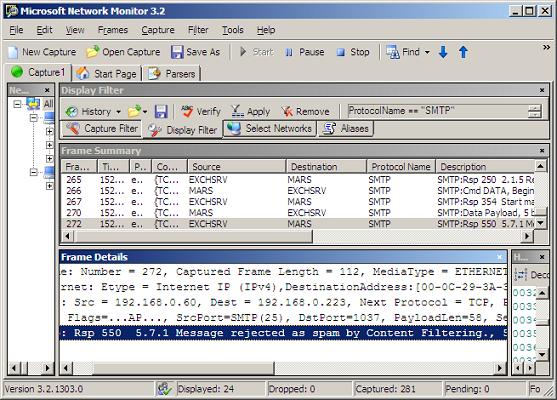Image resolution: width=557 pixels, height=400 pixels.
Task: Expand the toolbar overflow chevron
Action: click(546, 47)
